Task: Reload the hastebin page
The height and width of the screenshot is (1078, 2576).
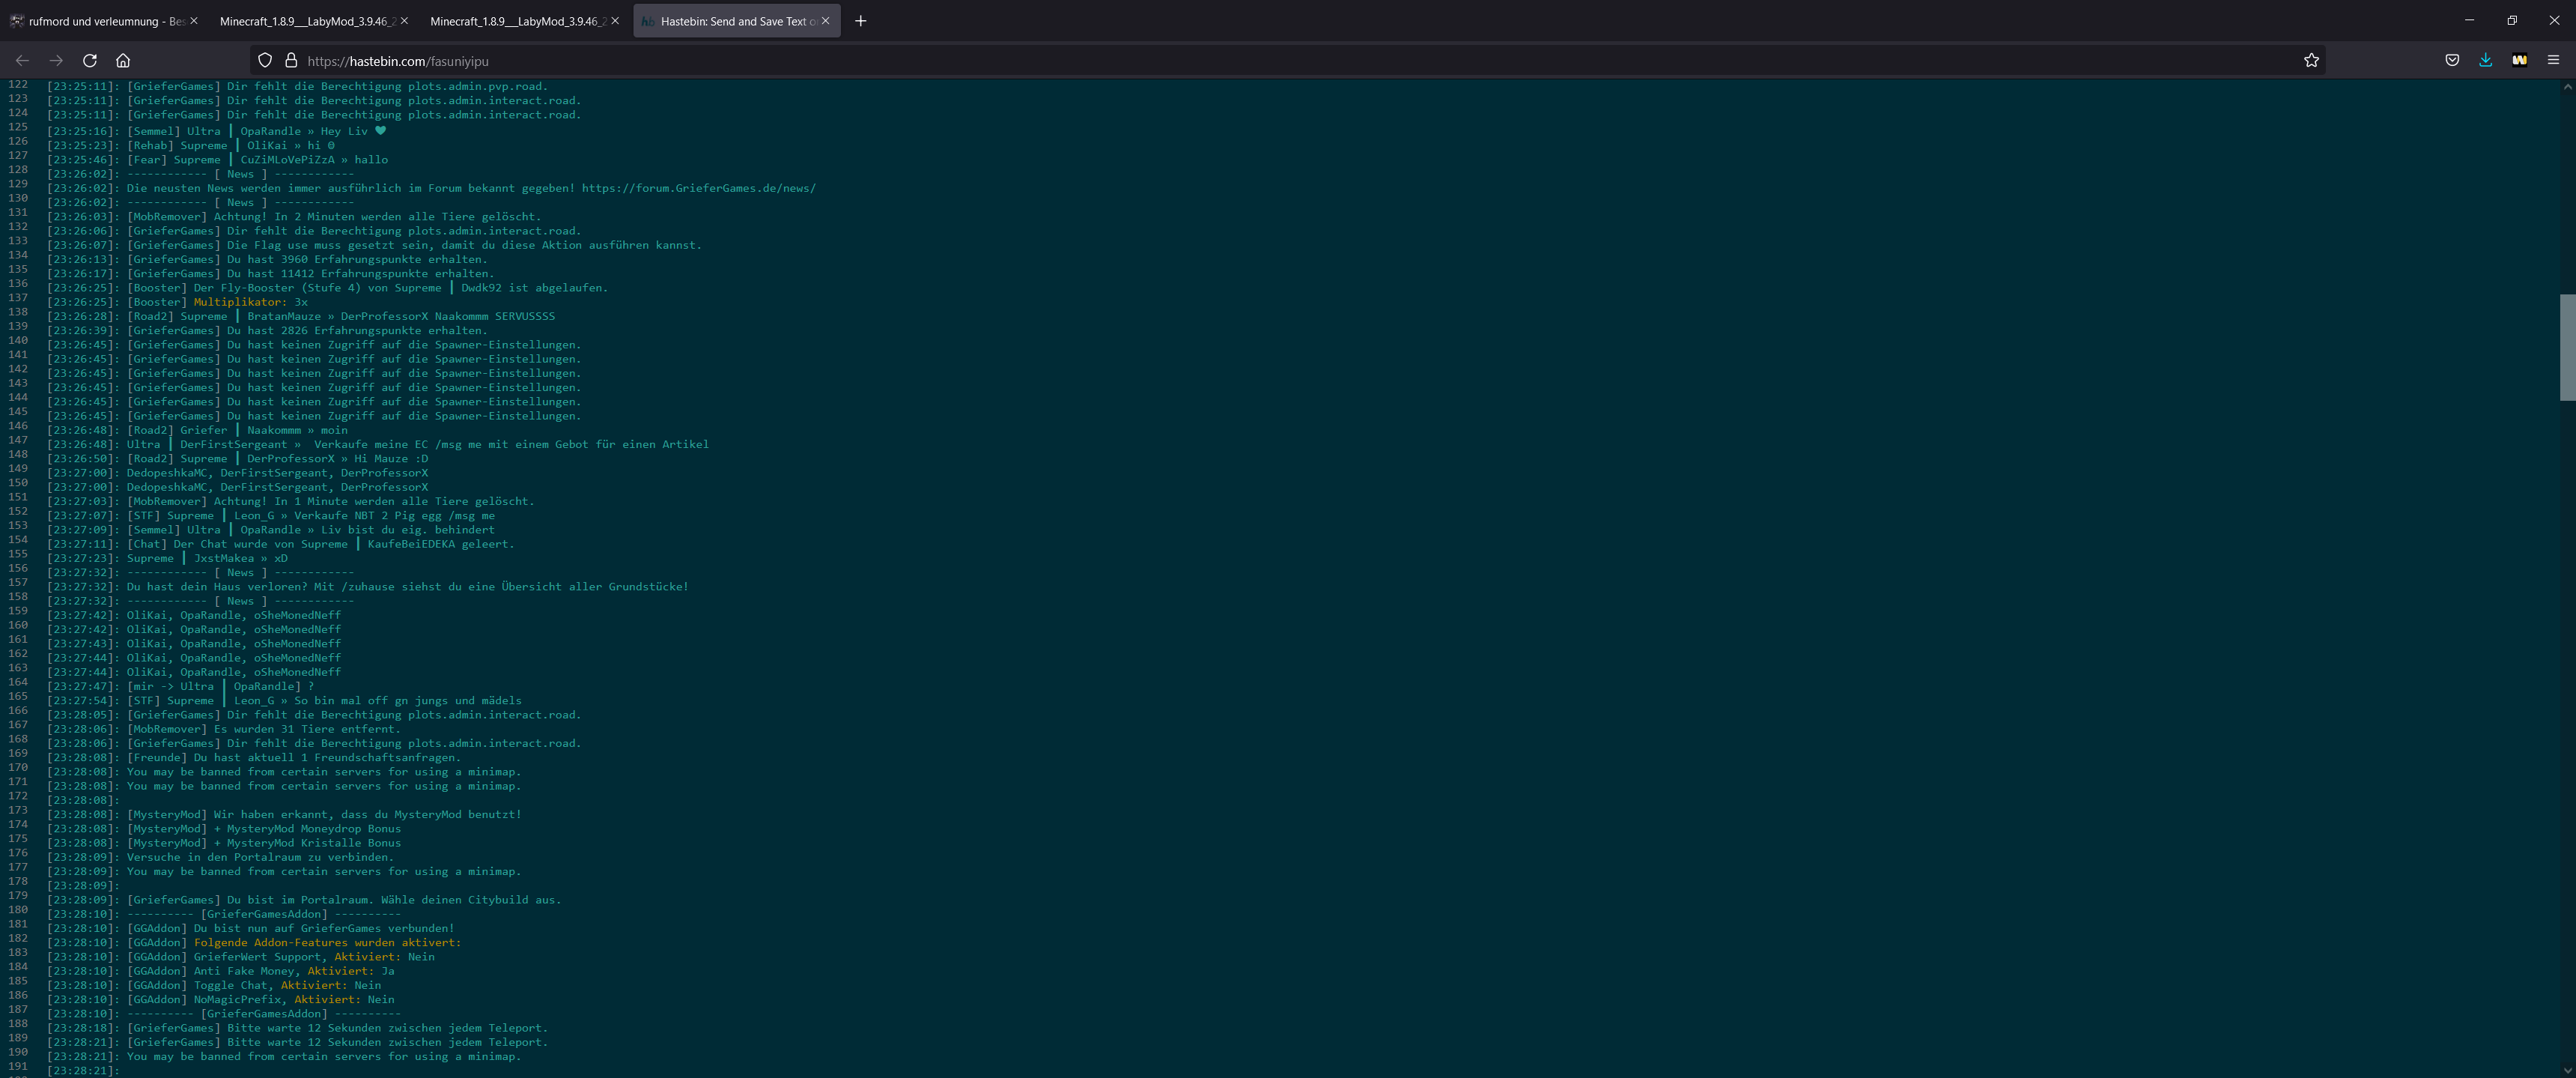Action: (90, 60)
